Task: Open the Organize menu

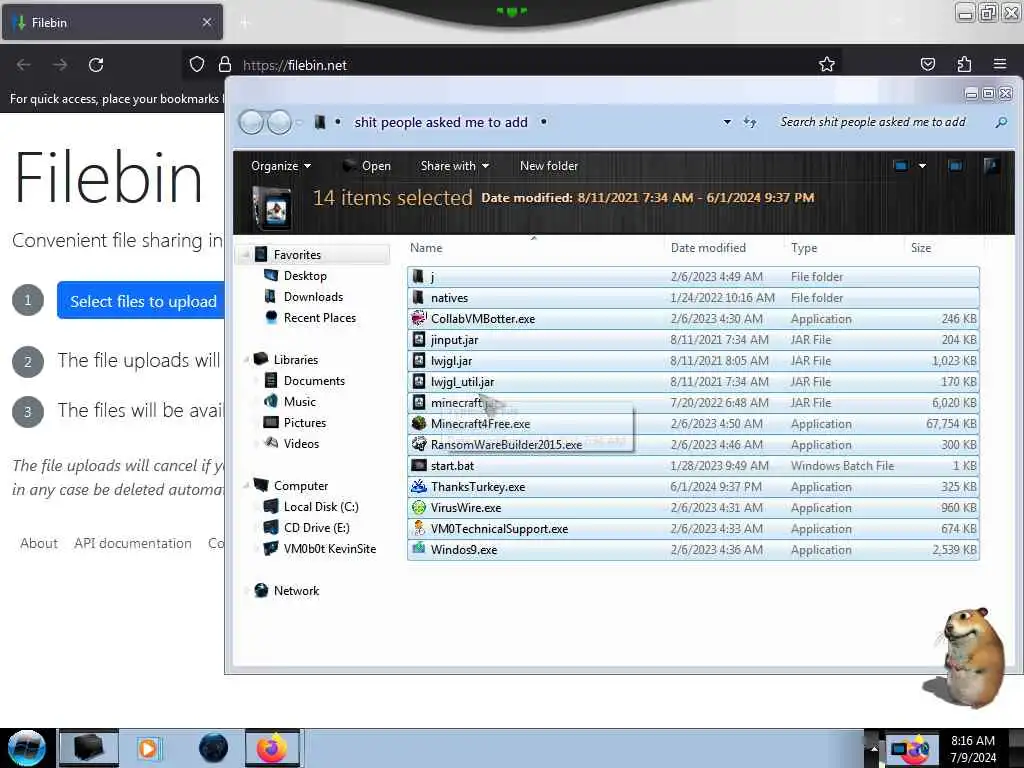Action: [281, 166]
